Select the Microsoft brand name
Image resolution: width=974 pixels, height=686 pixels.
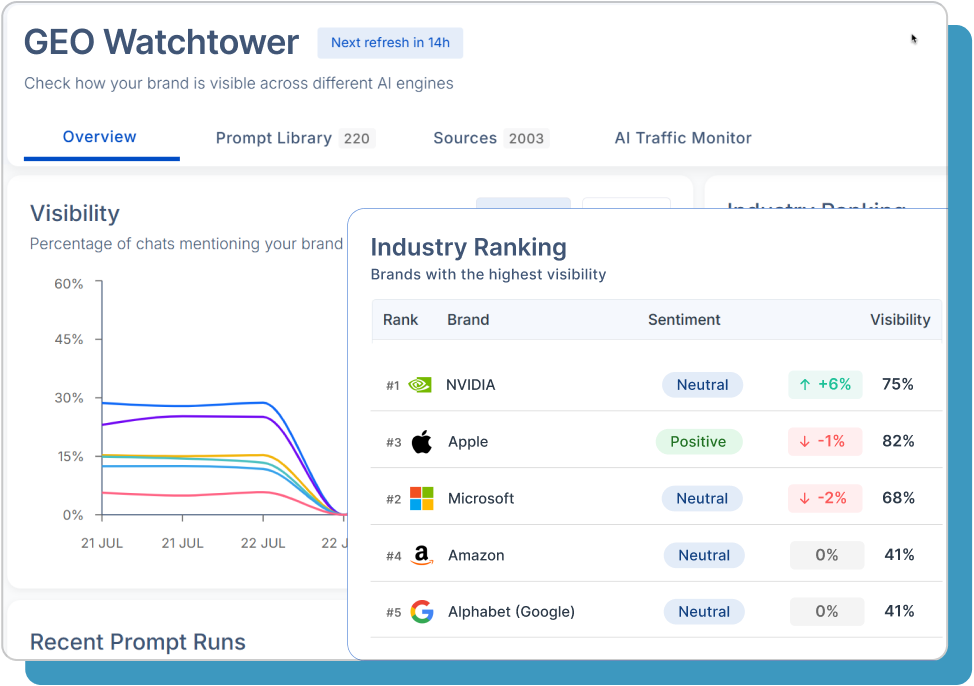pos(481,498)
